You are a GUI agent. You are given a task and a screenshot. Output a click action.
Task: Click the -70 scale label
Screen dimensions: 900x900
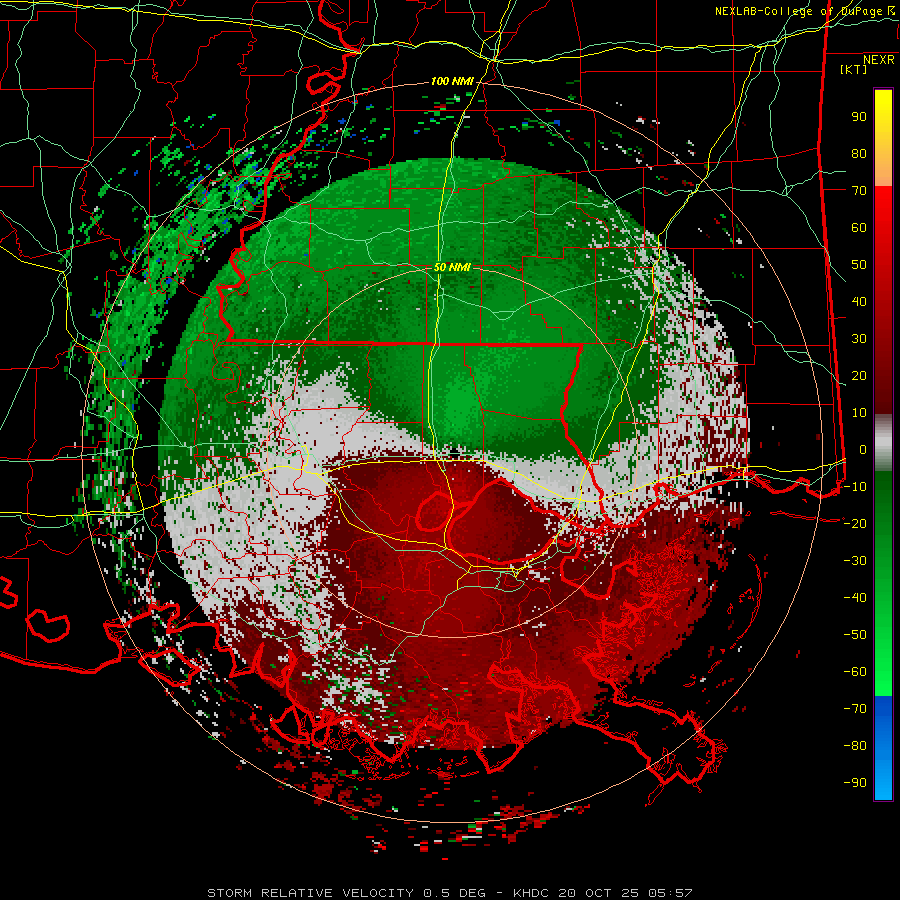(855, 709)
